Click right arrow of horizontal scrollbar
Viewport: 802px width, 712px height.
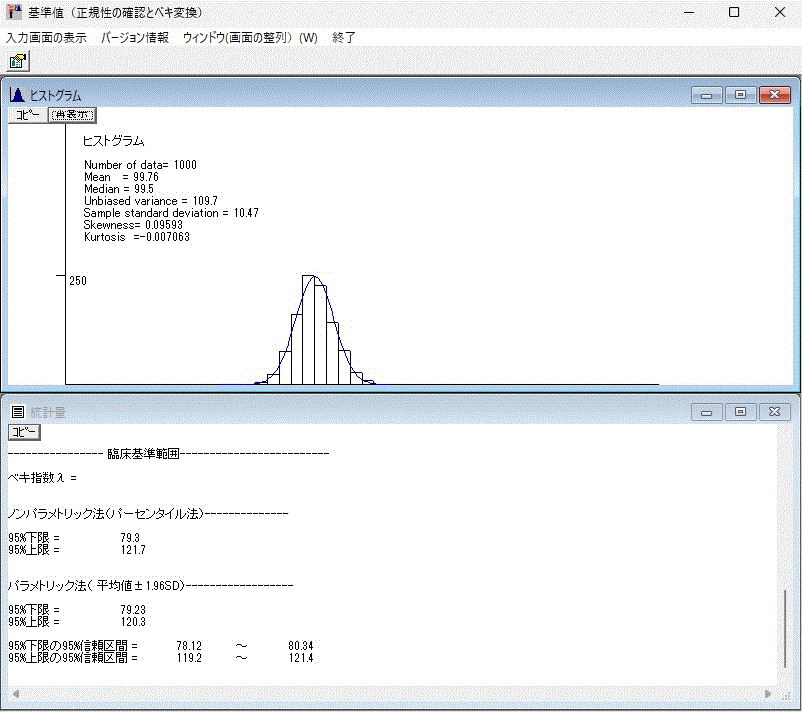768,694
